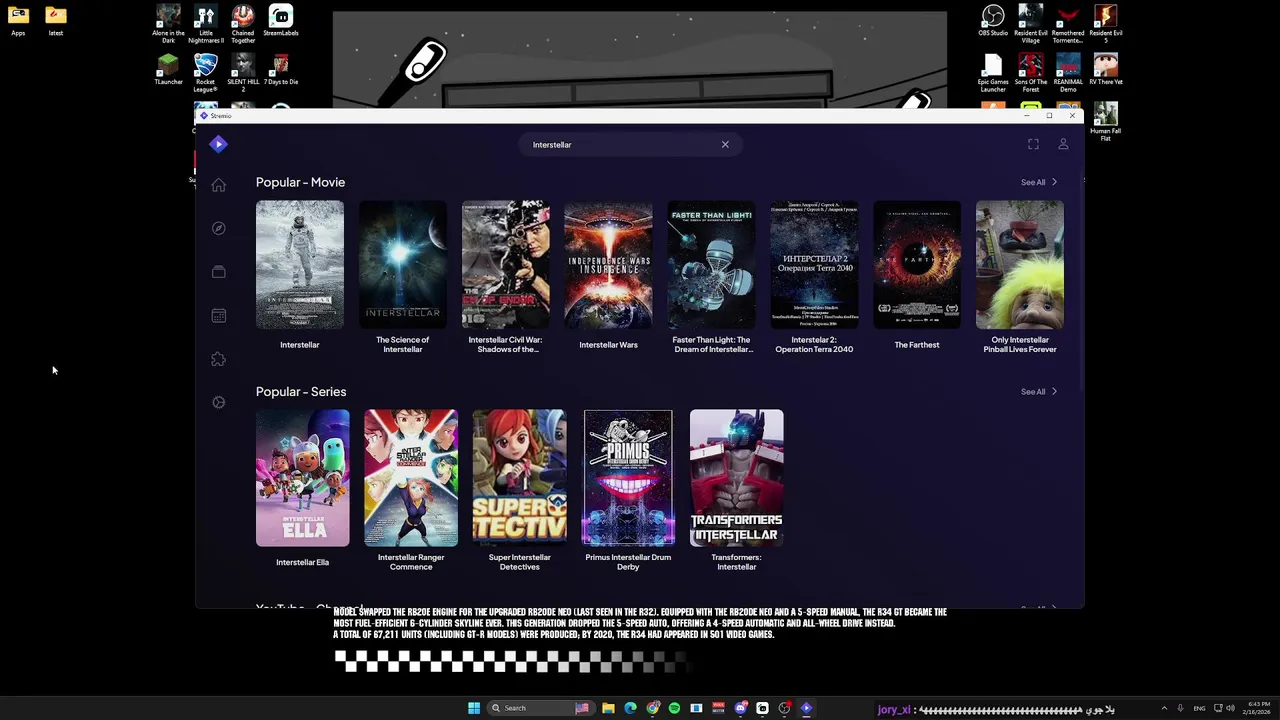Screen dimensions: 1280x720
Task: Open Little Nightmares II desktop shortcut
Action: [205, 24]
